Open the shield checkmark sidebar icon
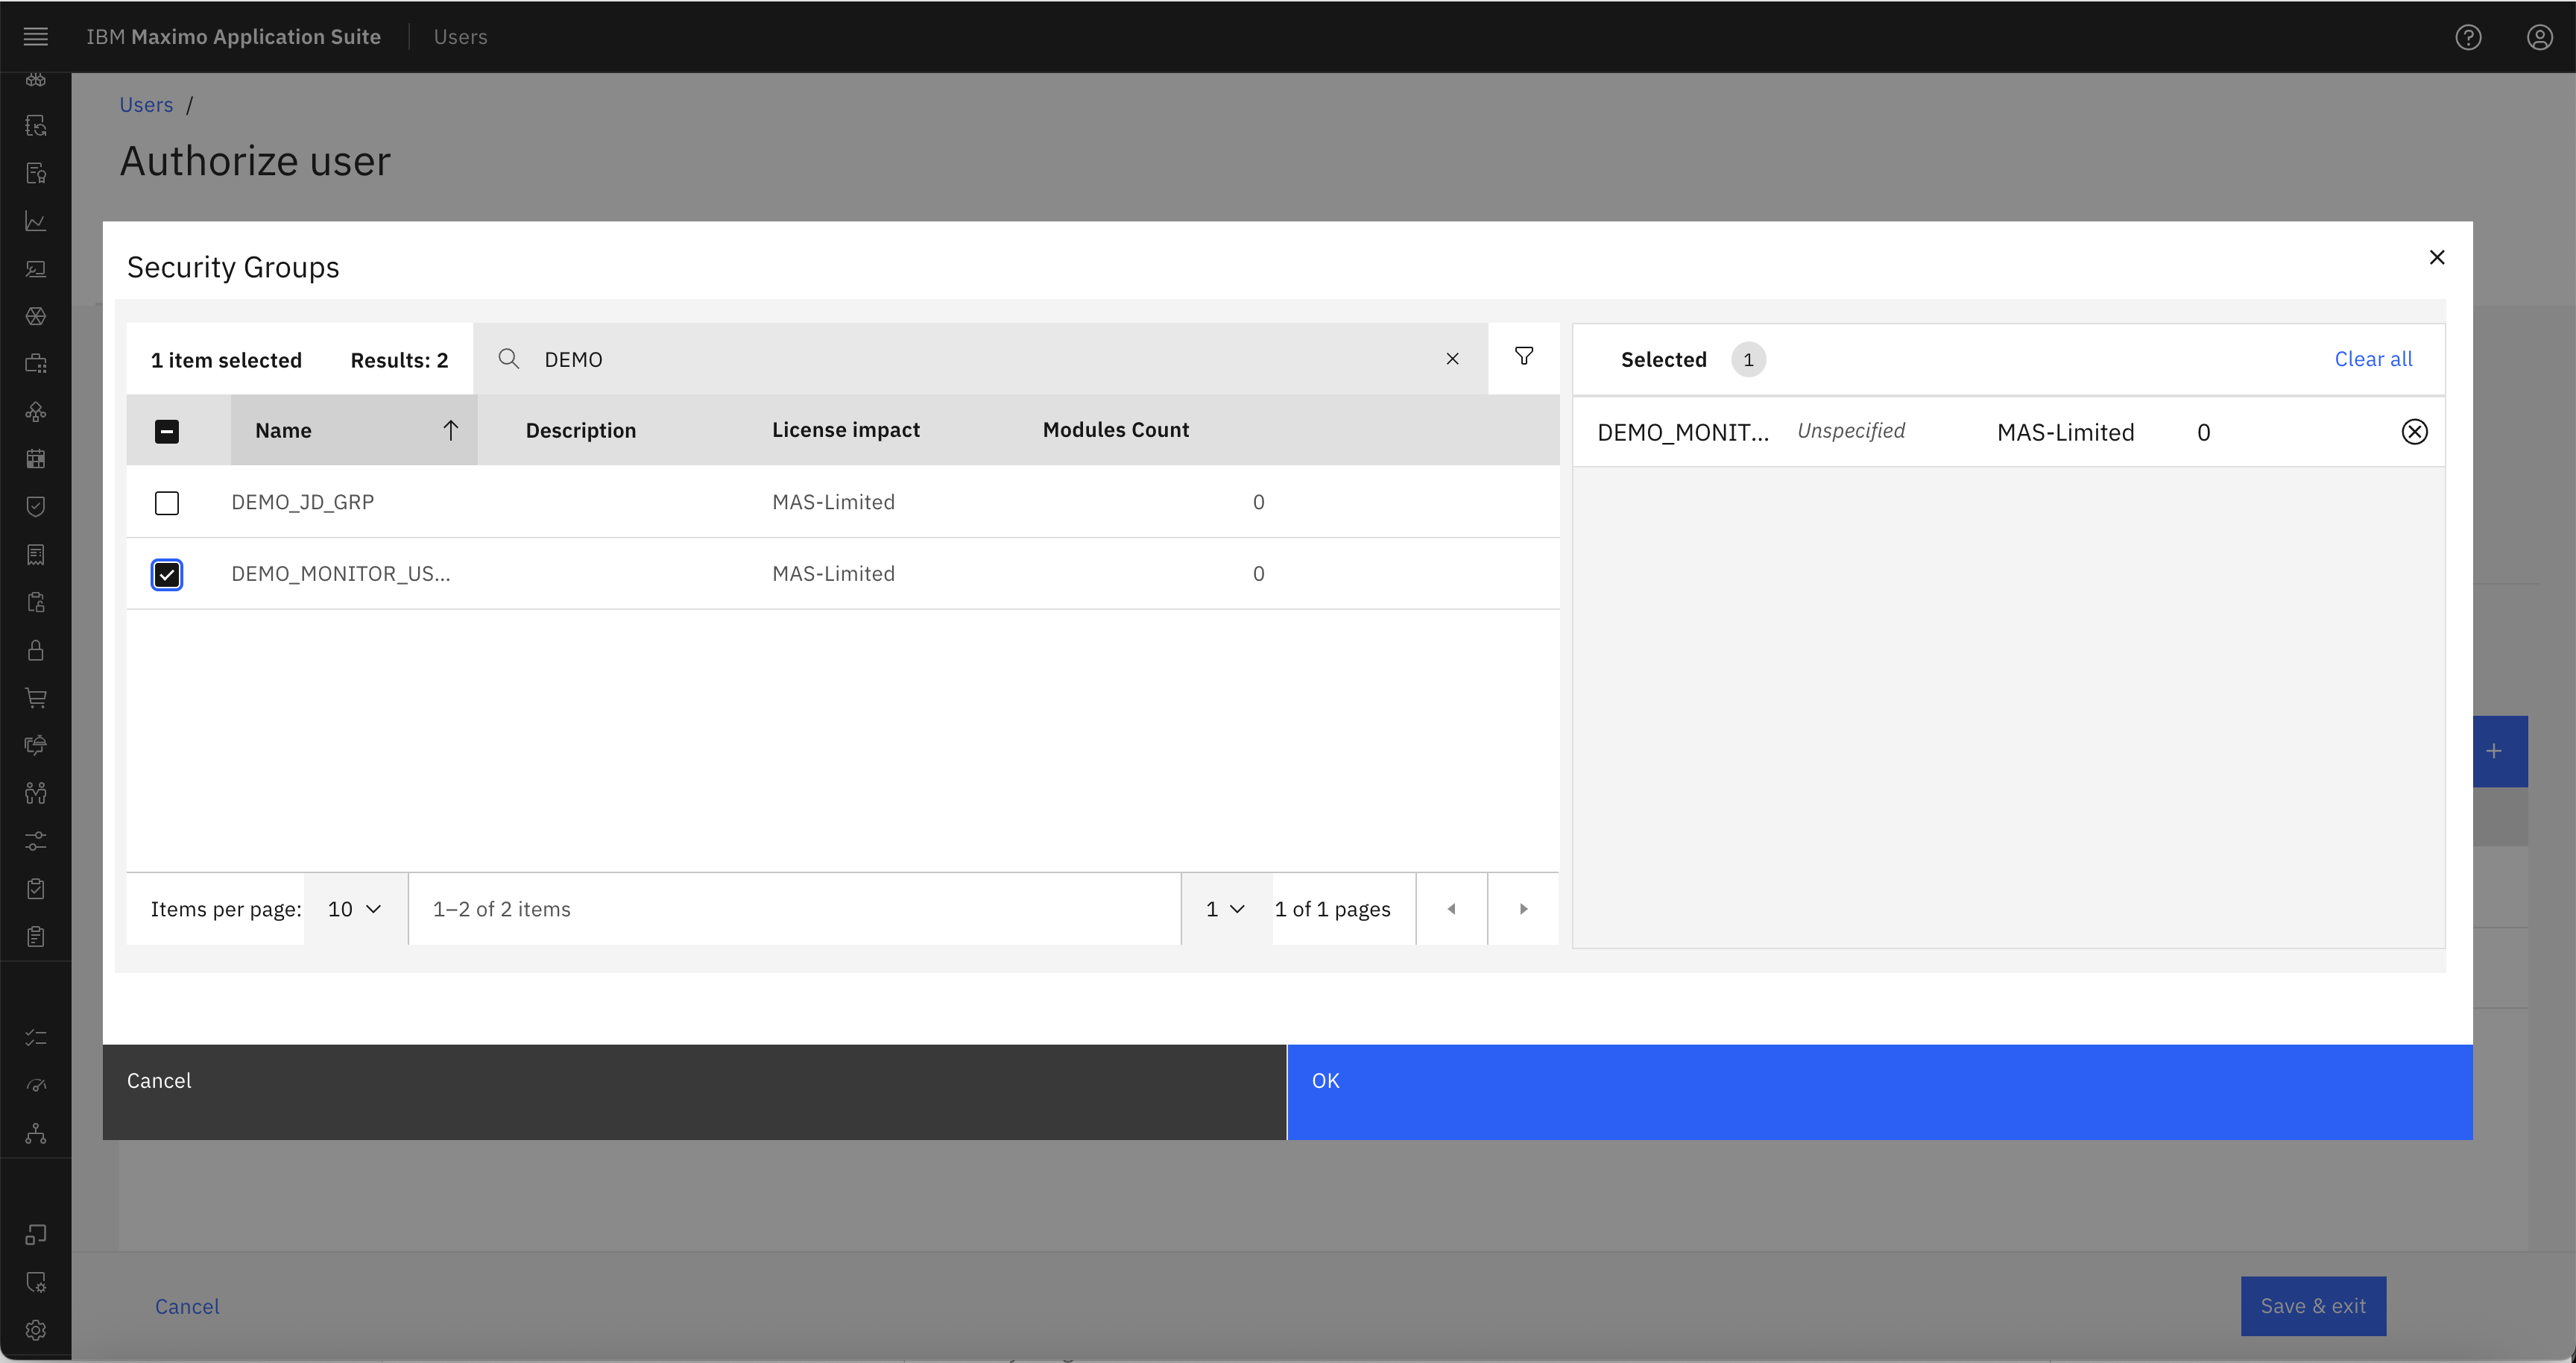This screenshot has height=1363, width=2576. point(36,506)
